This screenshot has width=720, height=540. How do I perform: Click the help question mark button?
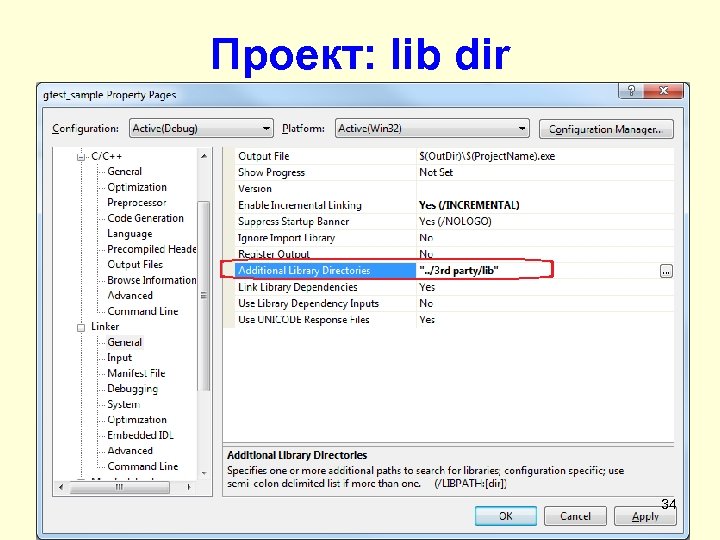coord(631,90)
